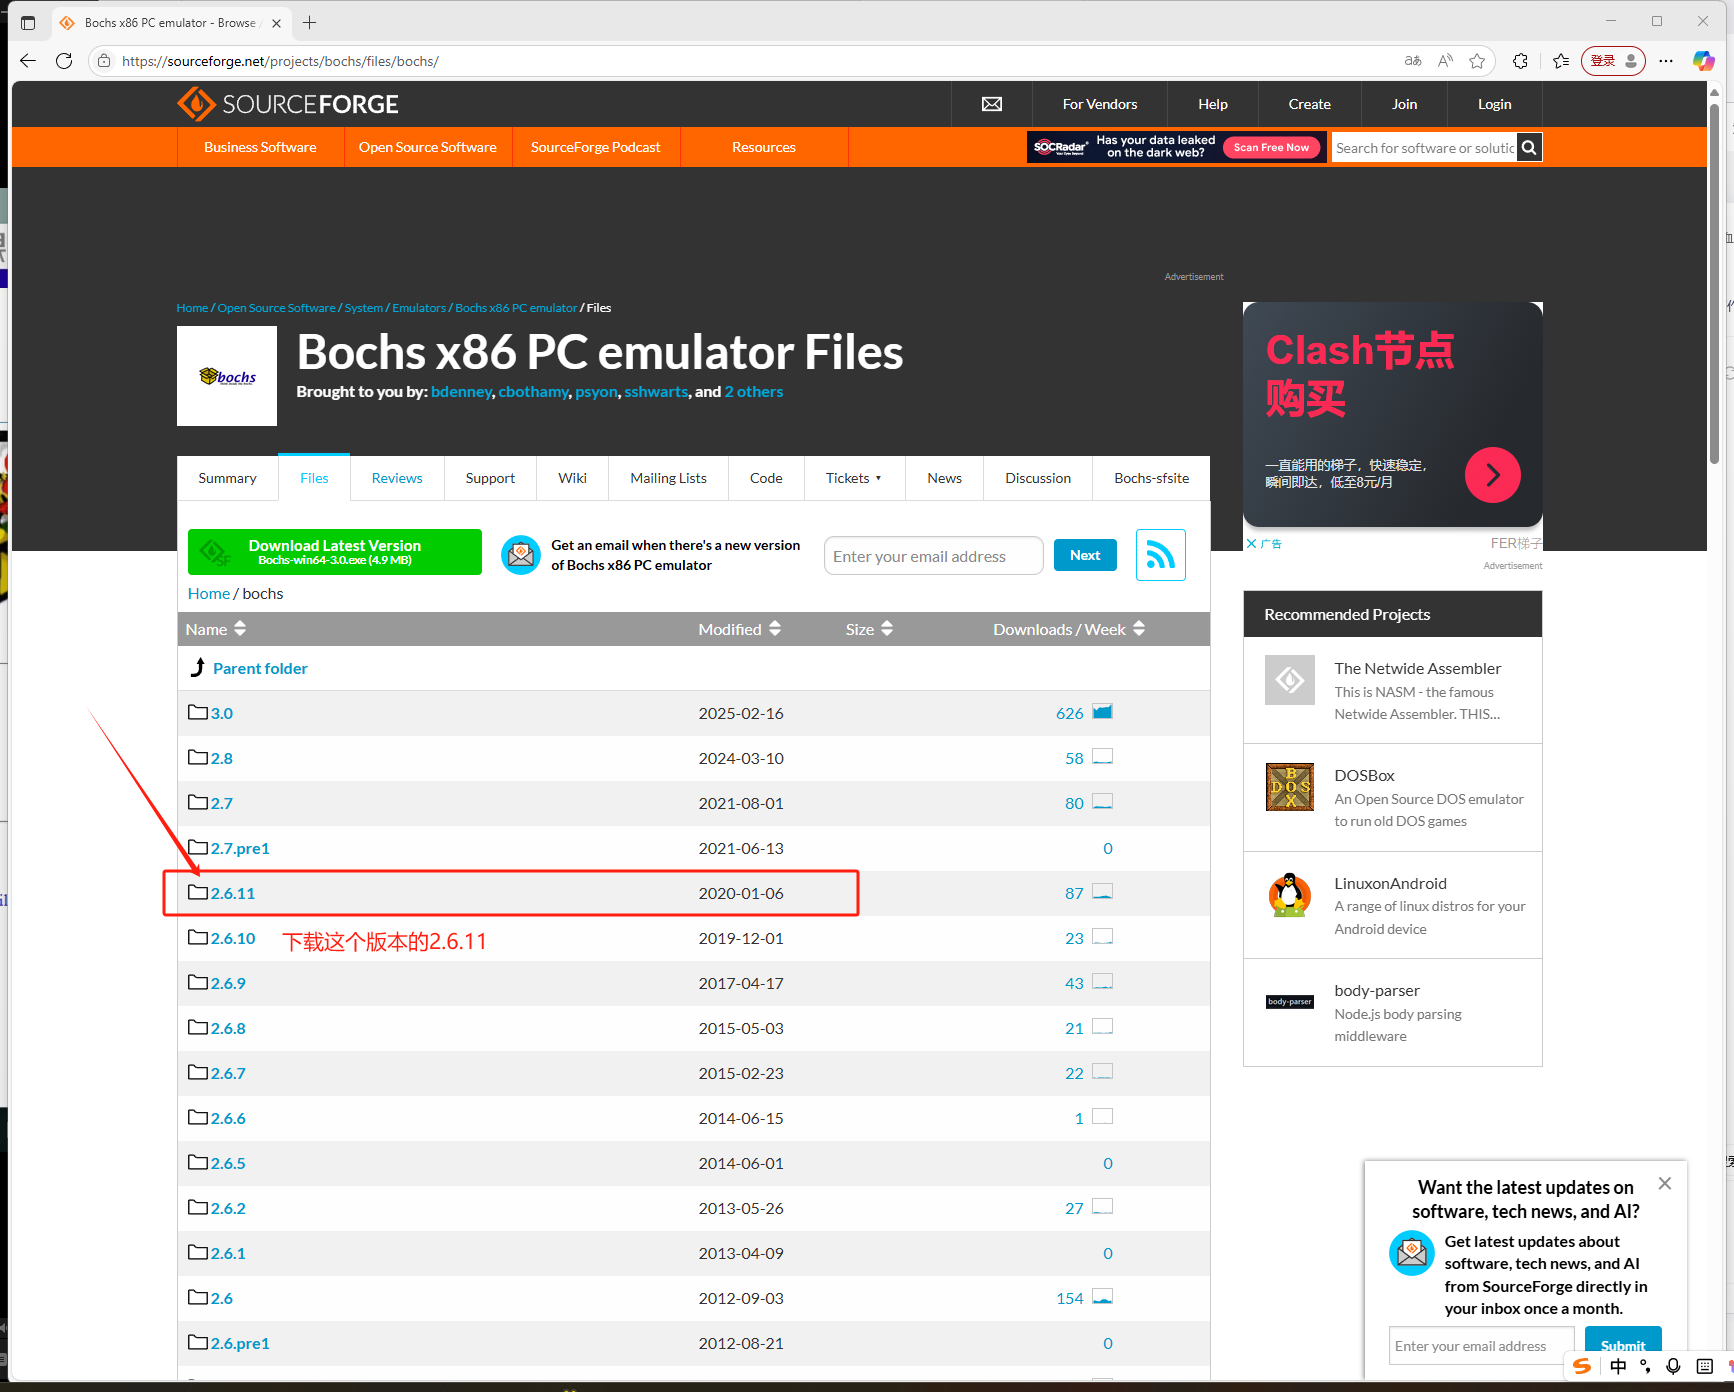Open a new browser tab
The height and width of the screenshot is (1392, 1734).
pyautogui.click(x=310, y=22)
